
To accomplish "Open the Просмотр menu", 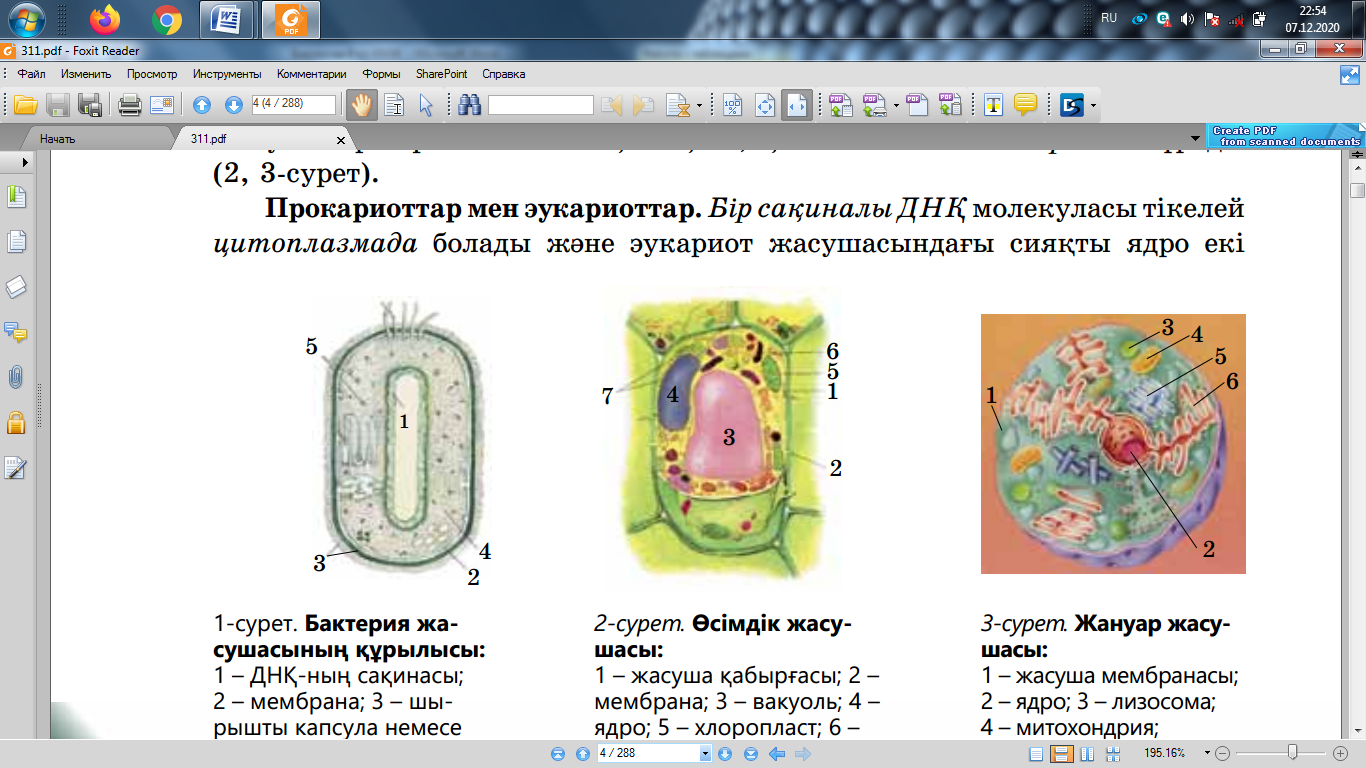I will pos(152,74).
